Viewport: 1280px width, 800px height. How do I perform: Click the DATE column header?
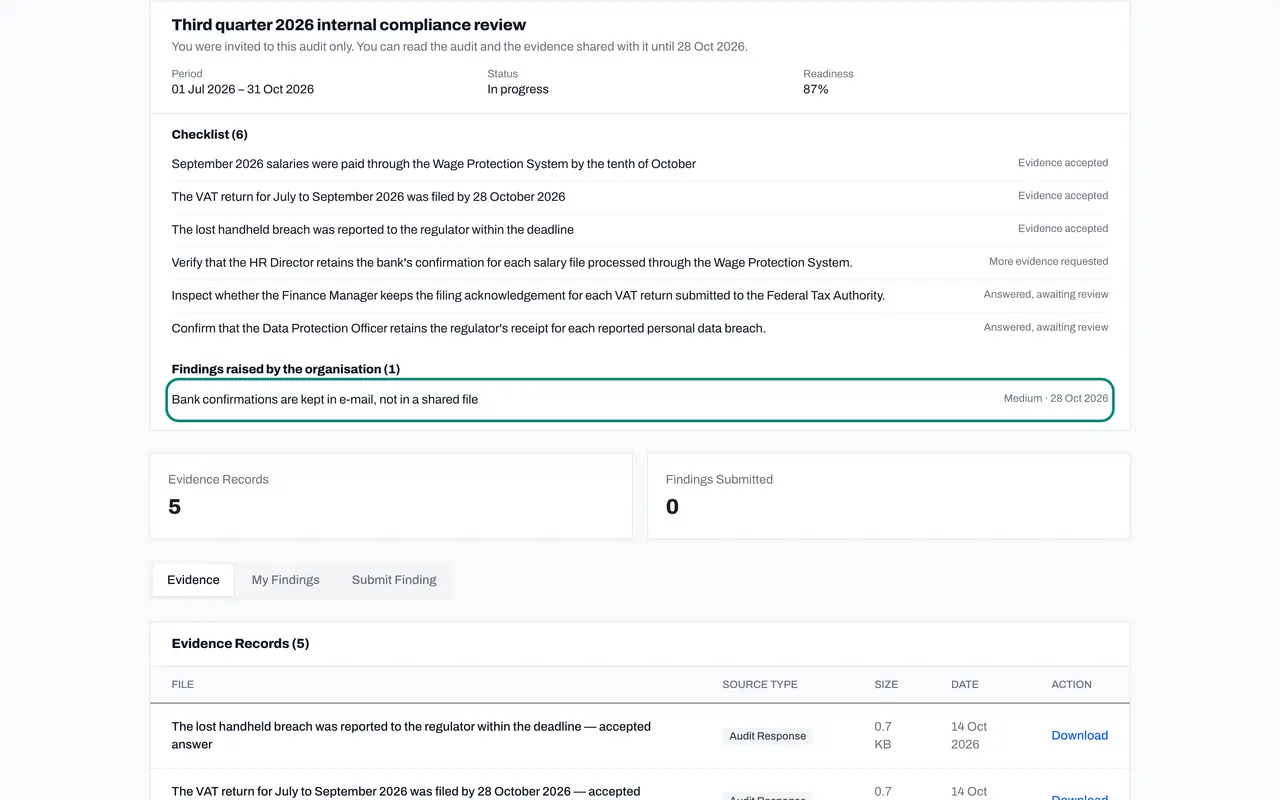[965, 685]
